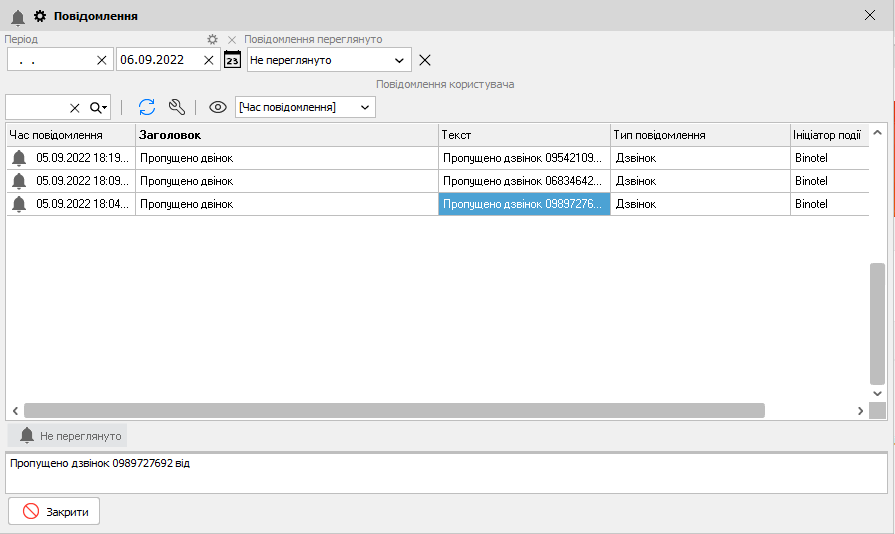Click the refresh icon in the toolbar

(x=147, y=107)
